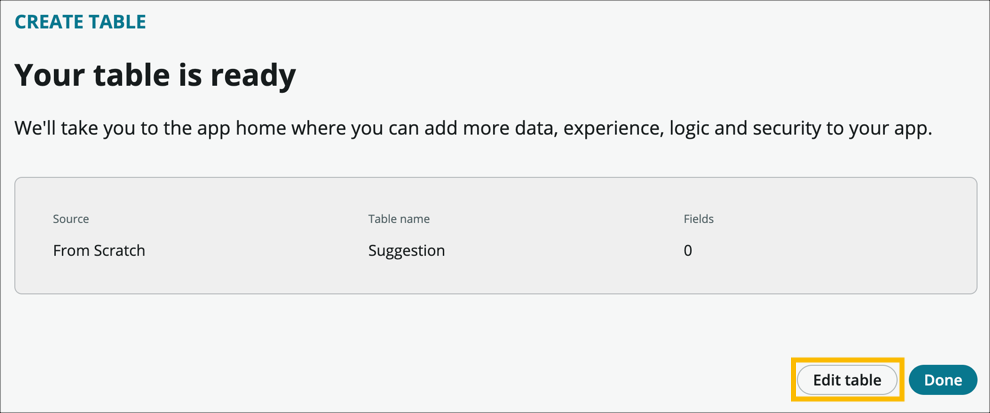This screenshot has height=413, width=990.
Task: Click the 'From Scratch' source value
Action: 99,250
